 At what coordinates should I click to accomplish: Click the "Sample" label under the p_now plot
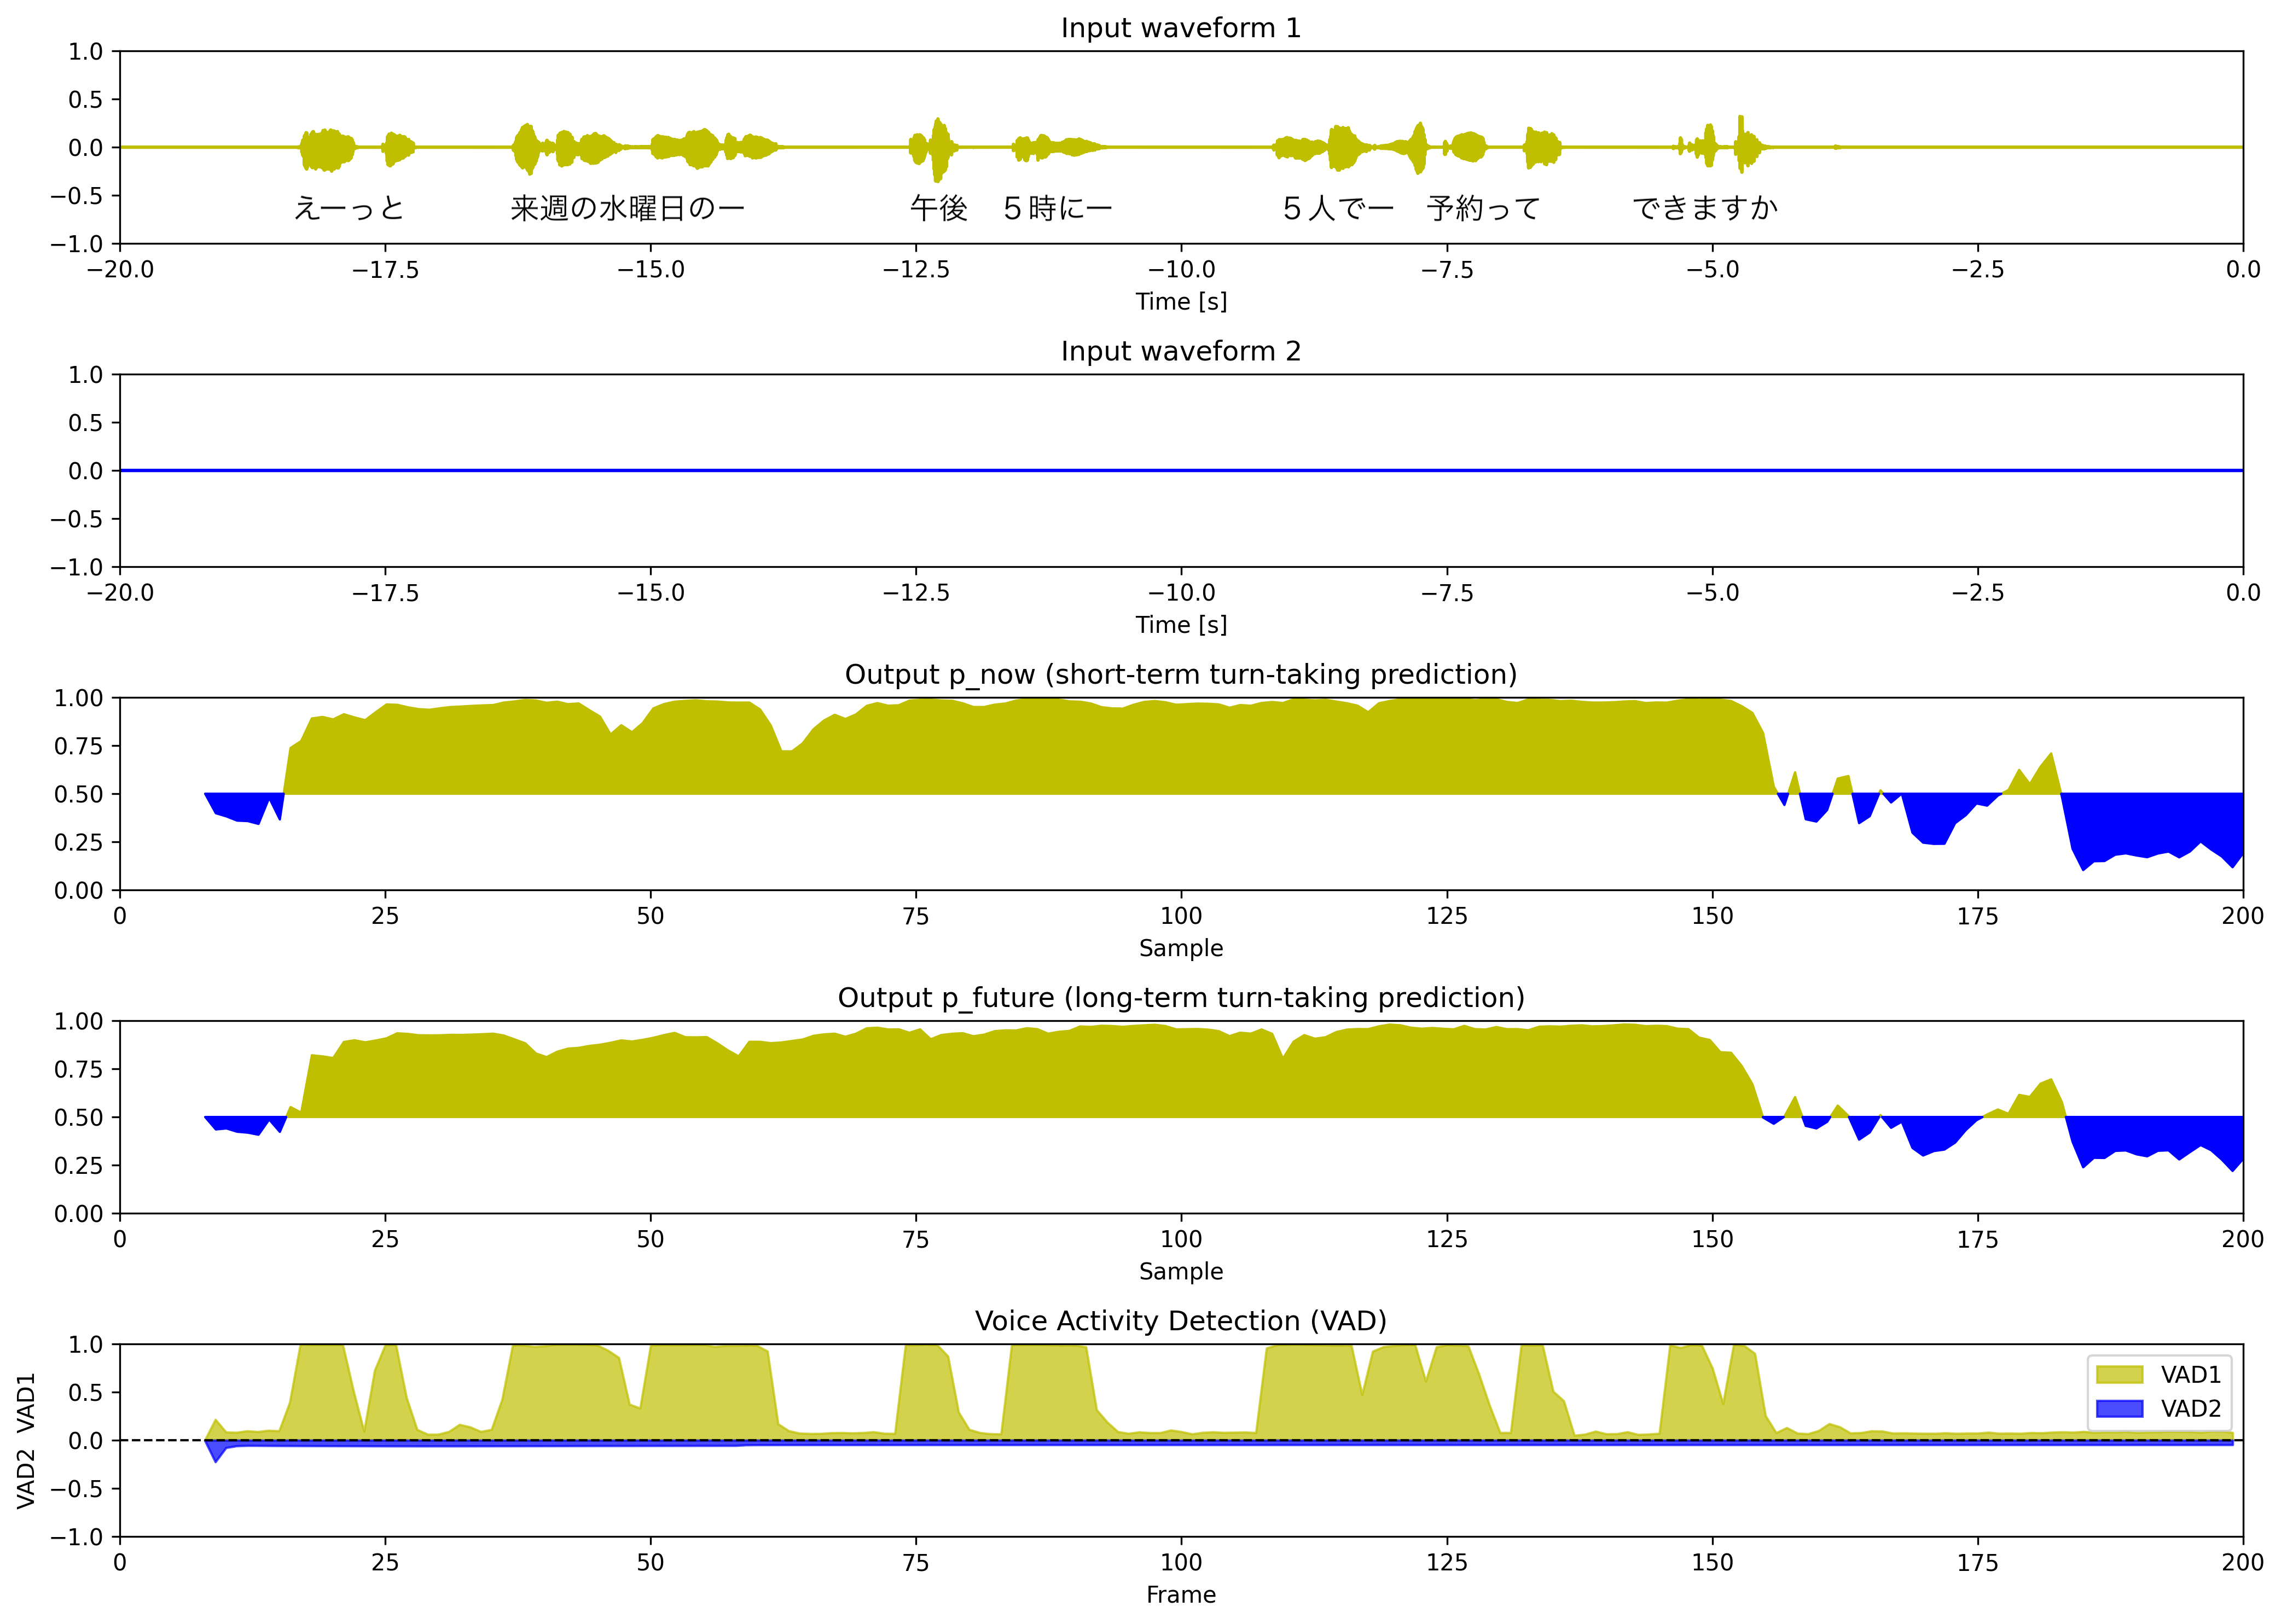click(x=1180, y=948)
